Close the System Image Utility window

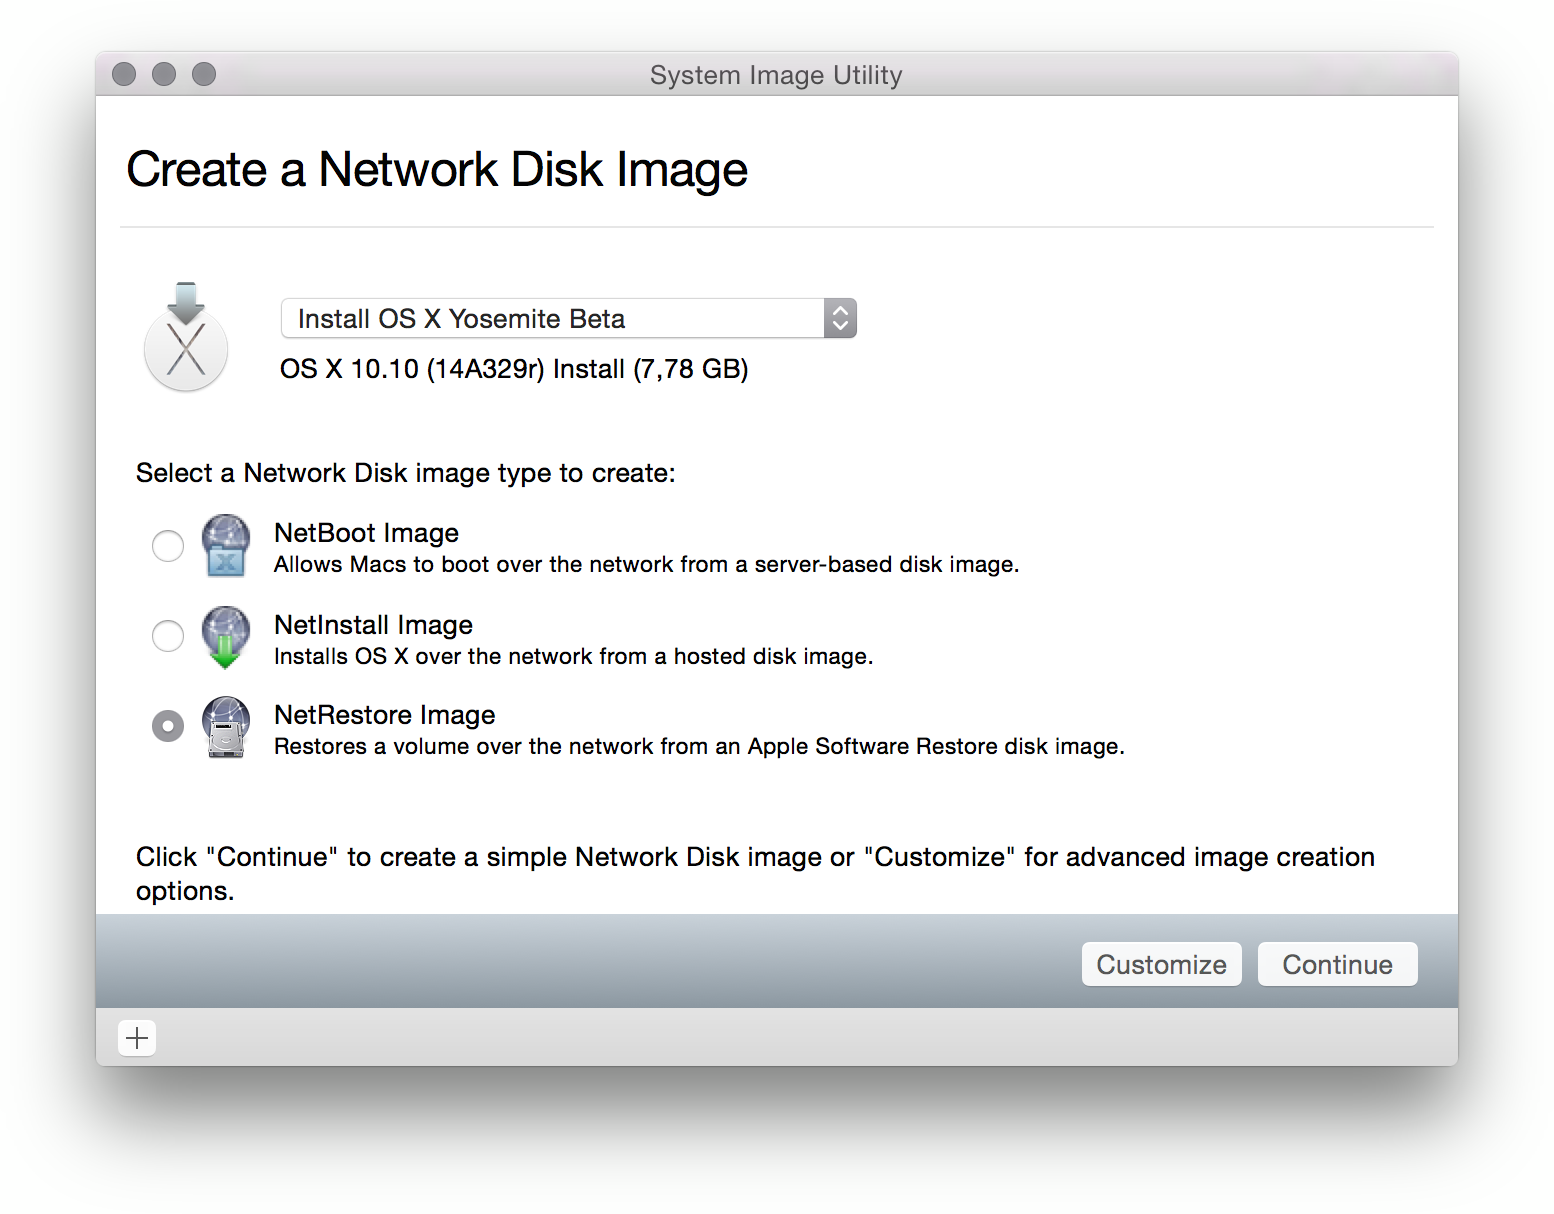(x=124, y=74)
